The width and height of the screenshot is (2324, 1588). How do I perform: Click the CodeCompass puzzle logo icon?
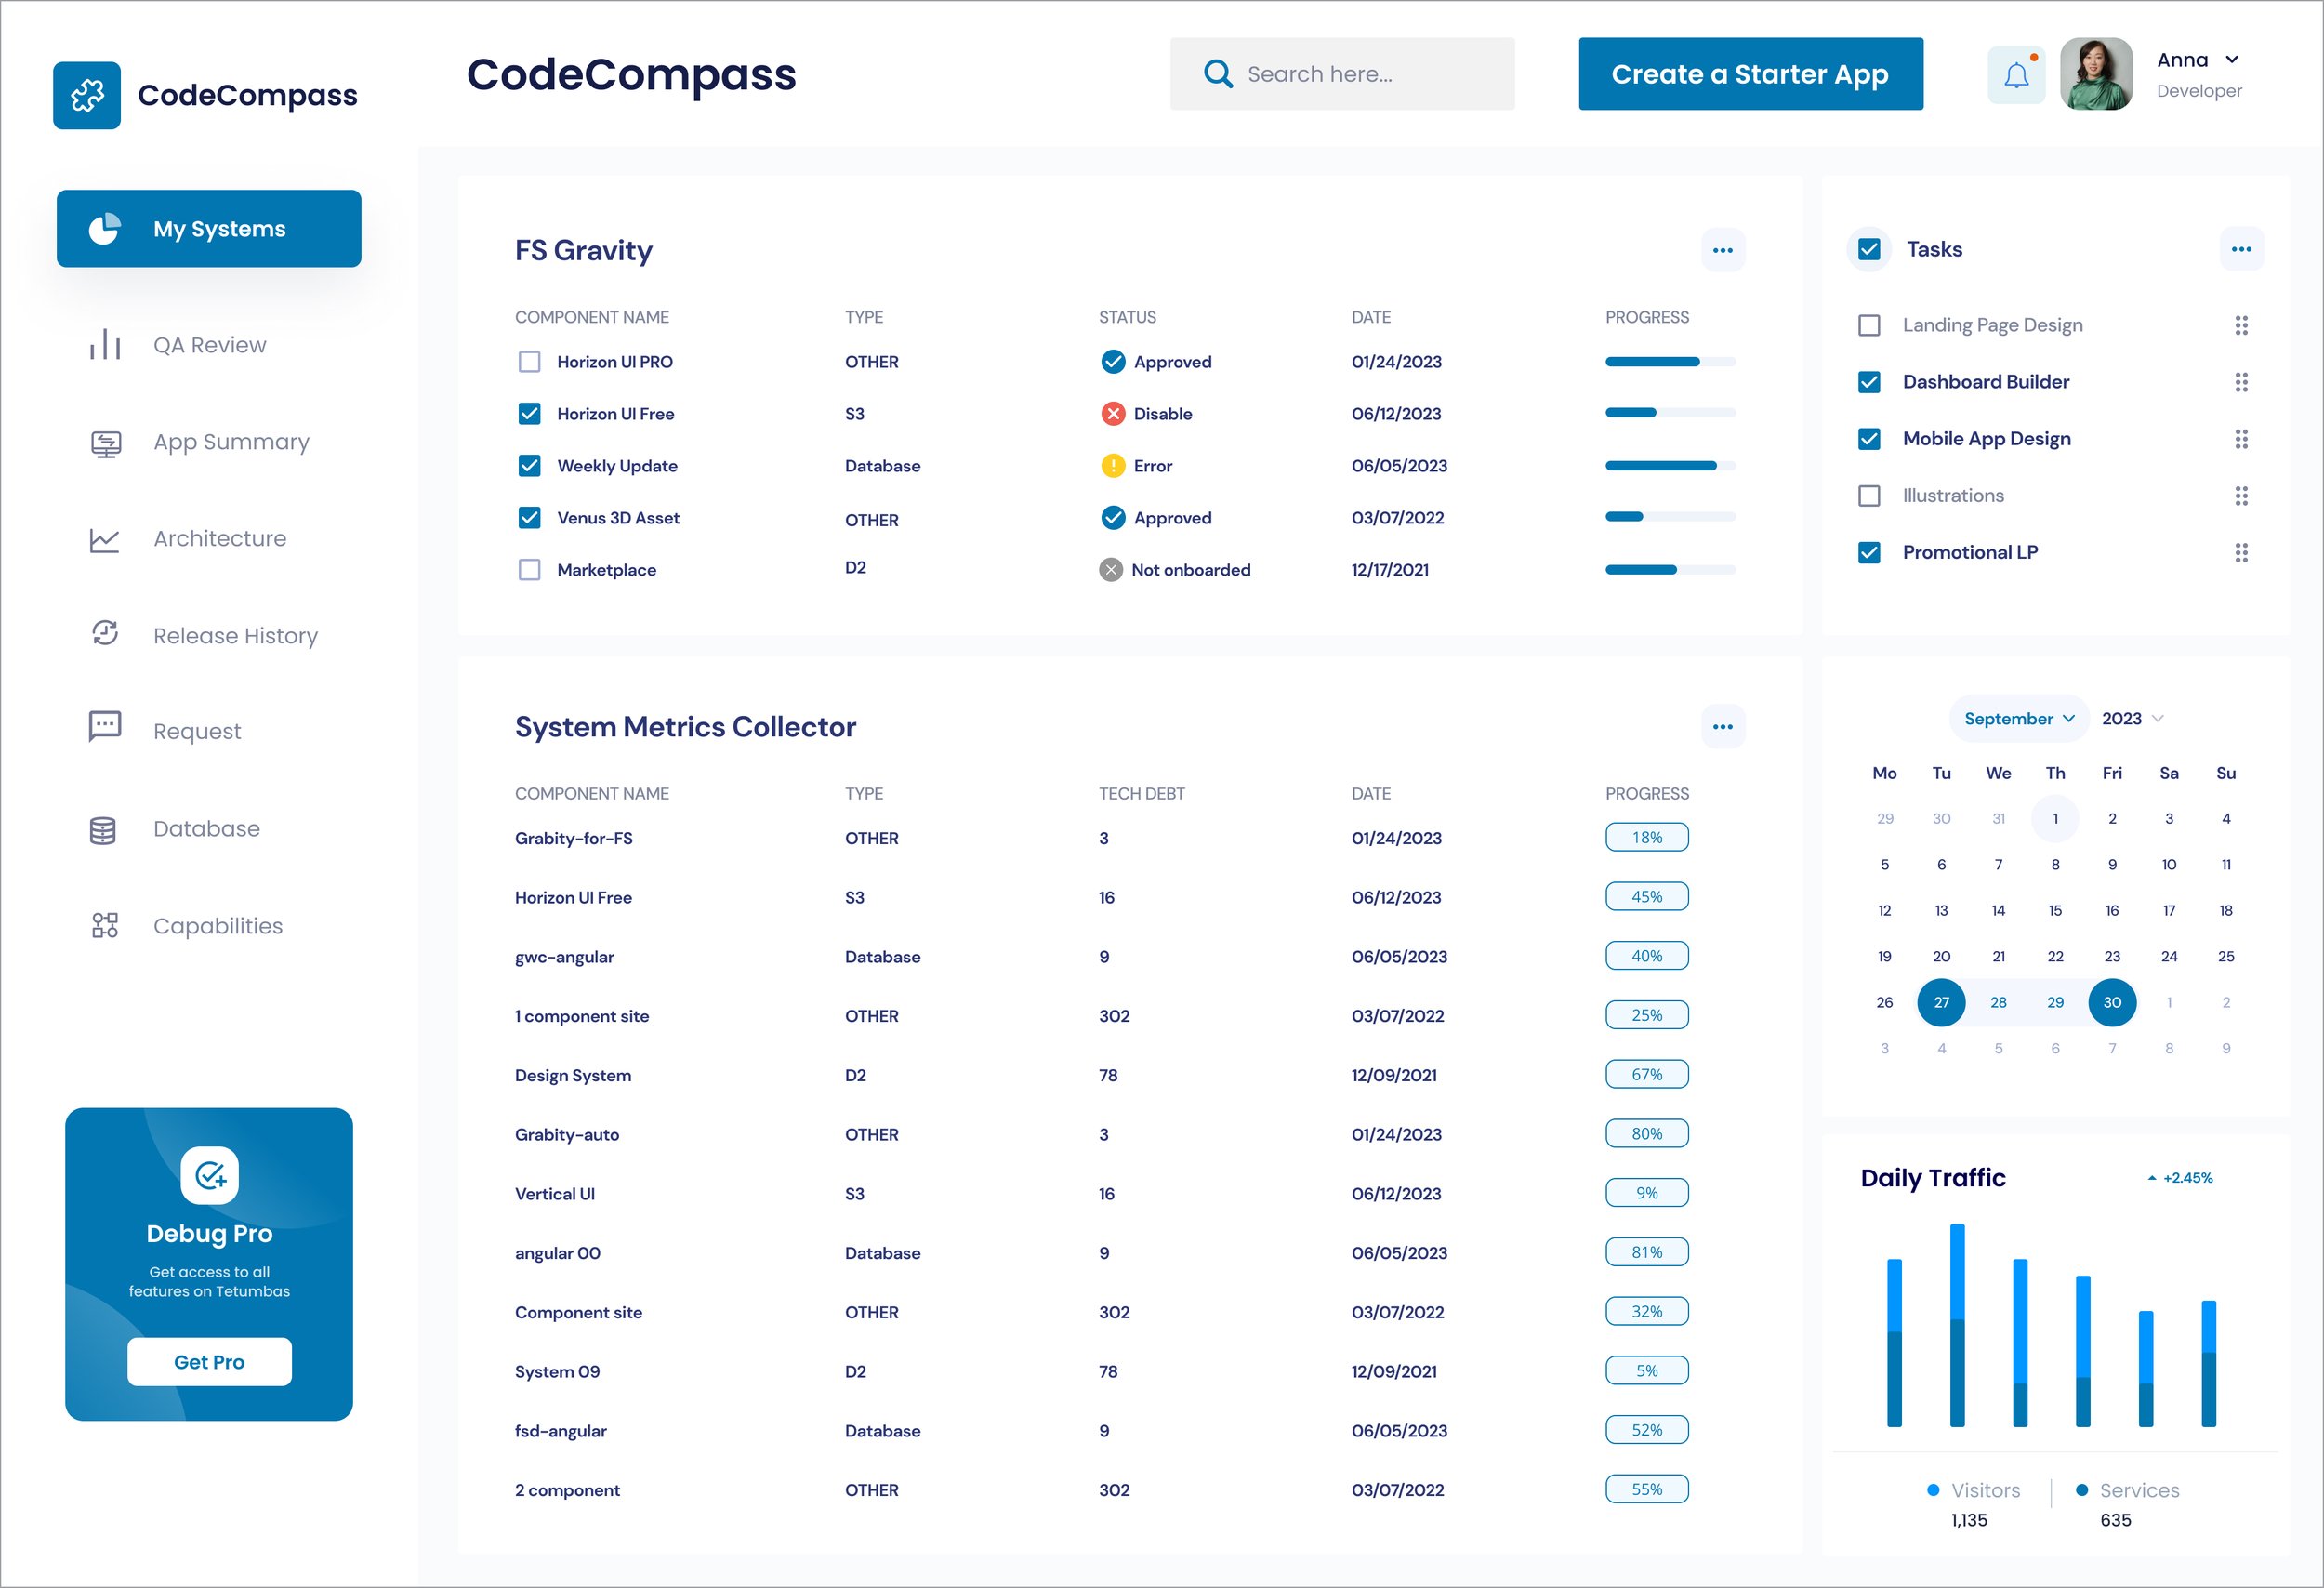pos(87,95)
